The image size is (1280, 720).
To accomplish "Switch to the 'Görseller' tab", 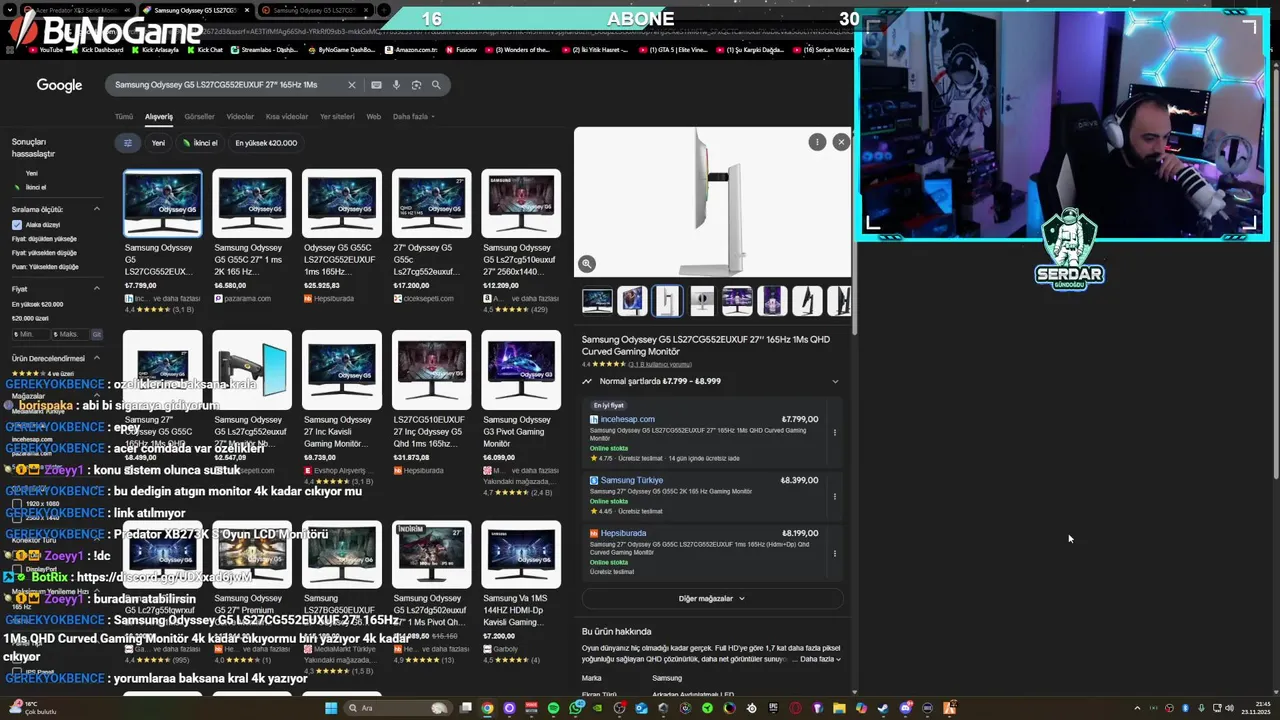I will tap(199, 116).
